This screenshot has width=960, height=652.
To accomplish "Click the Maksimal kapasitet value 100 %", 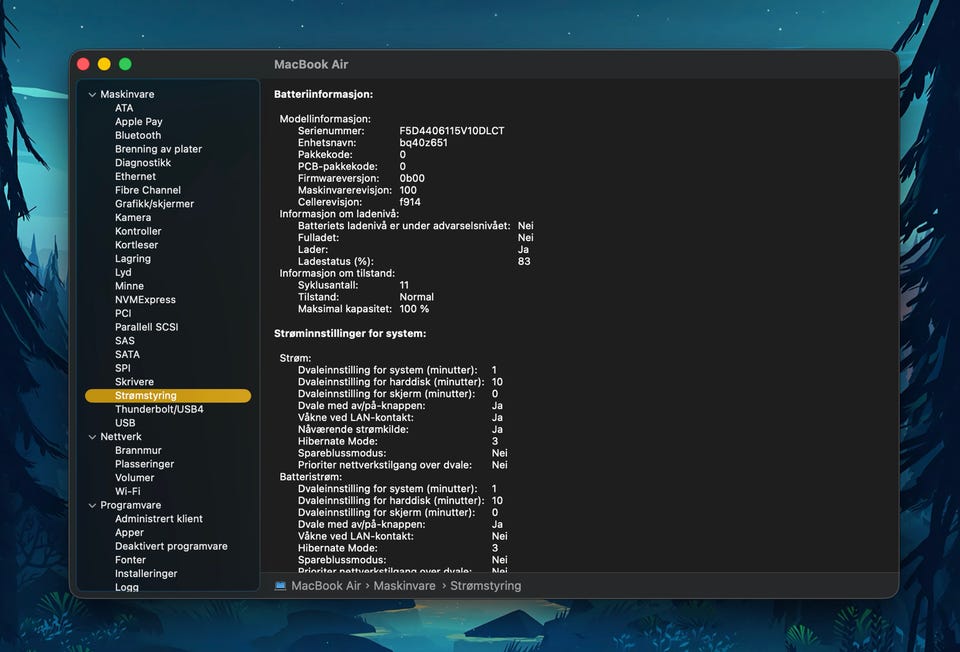I will (x=414, y=309).
